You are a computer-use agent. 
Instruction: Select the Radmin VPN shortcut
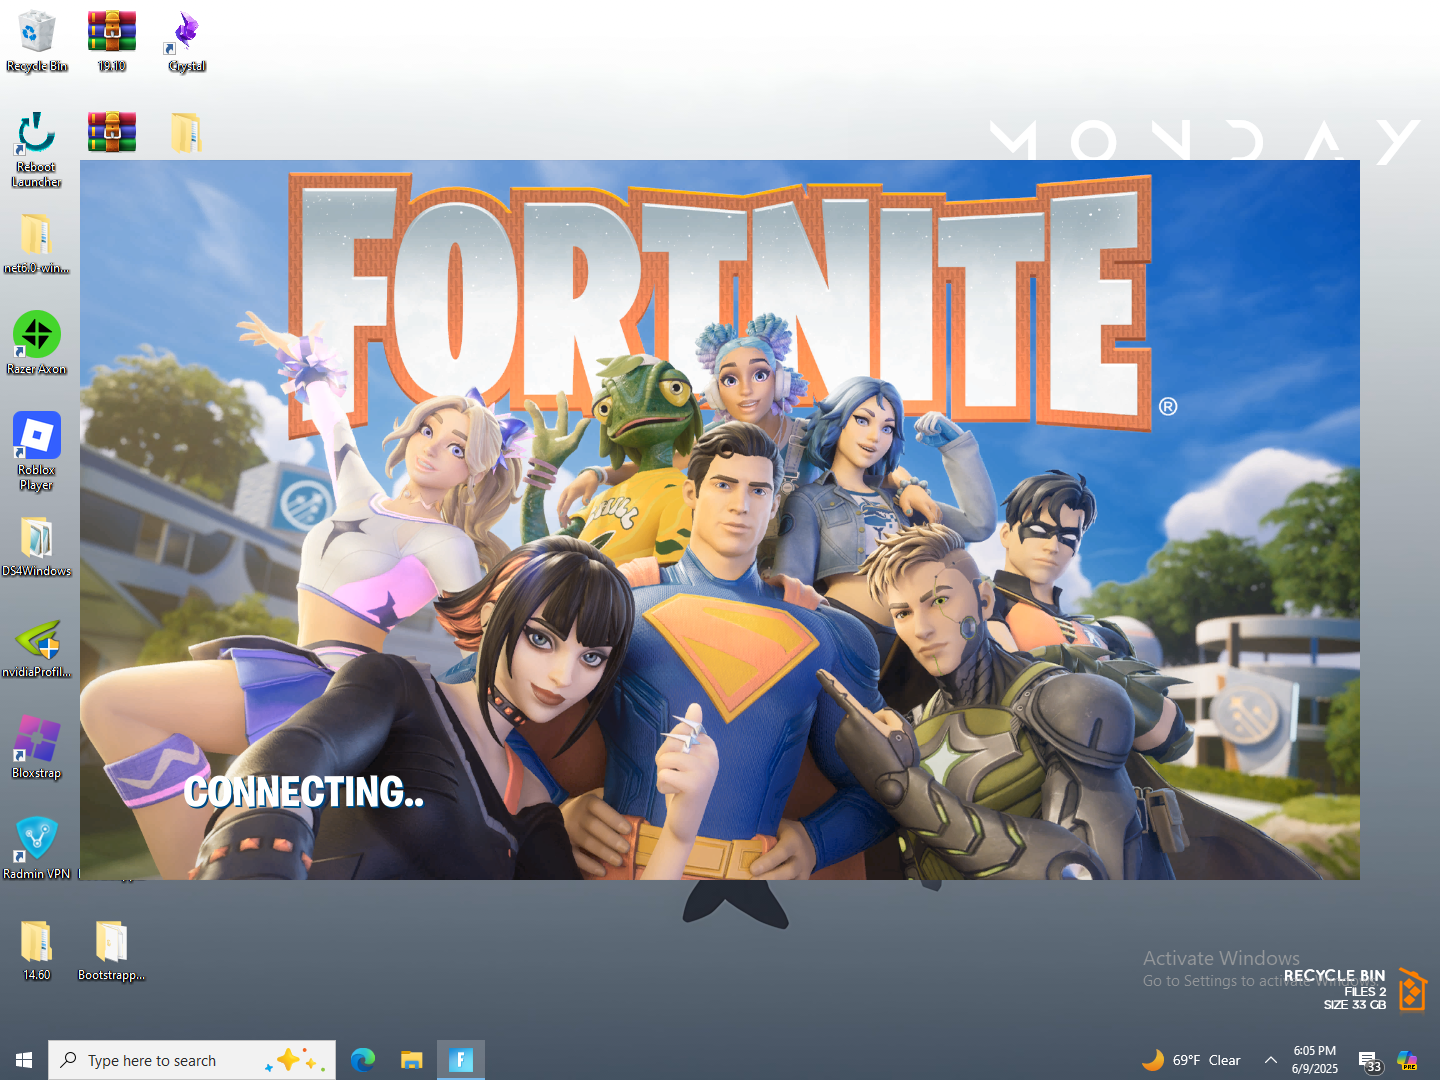point(37,848)
